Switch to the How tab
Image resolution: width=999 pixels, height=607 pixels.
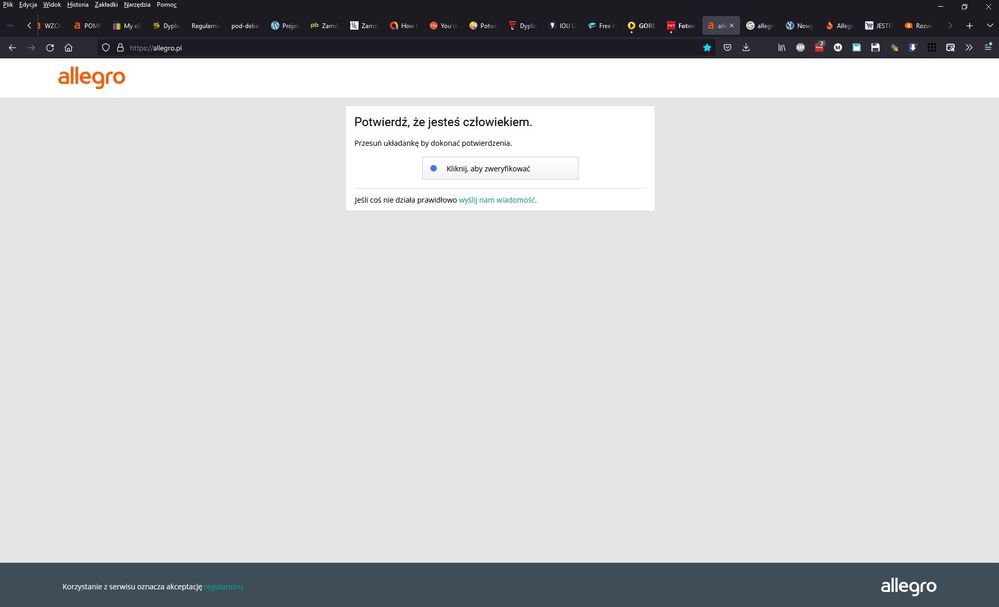[403, 26]
